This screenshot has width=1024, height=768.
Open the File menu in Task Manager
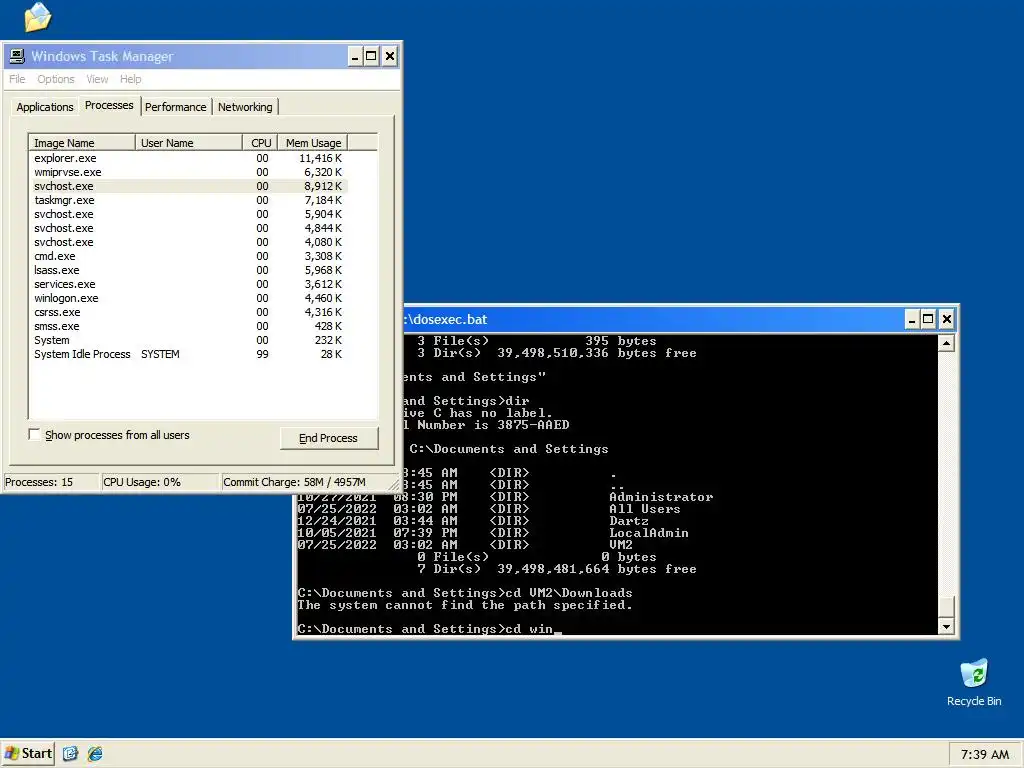click(17, 79)
